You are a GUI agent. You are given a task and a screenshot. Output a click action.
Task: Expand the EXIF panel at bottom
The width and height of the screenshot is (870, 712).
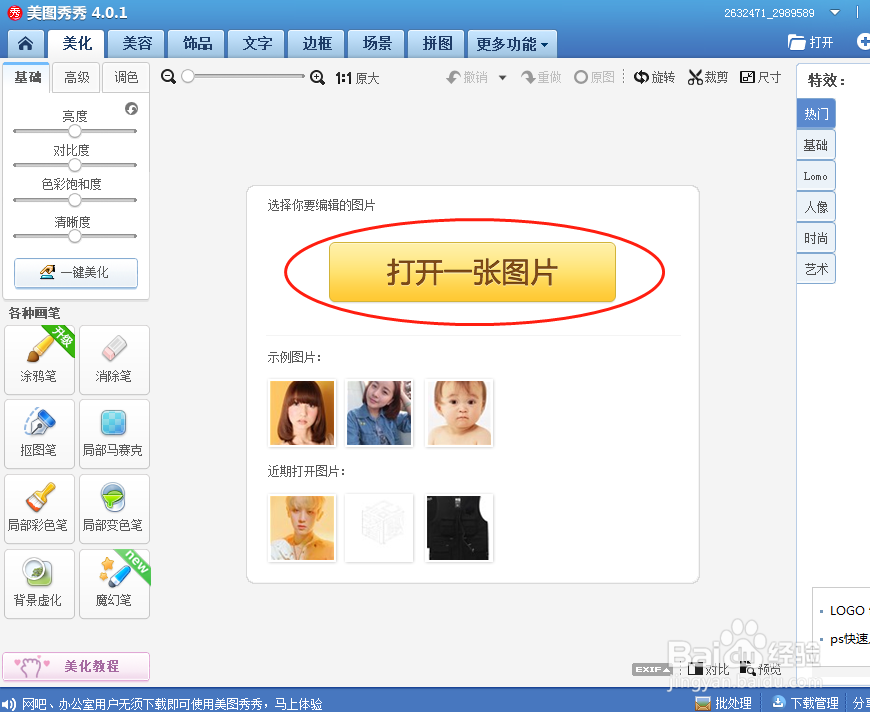click(x=652, y=669)
